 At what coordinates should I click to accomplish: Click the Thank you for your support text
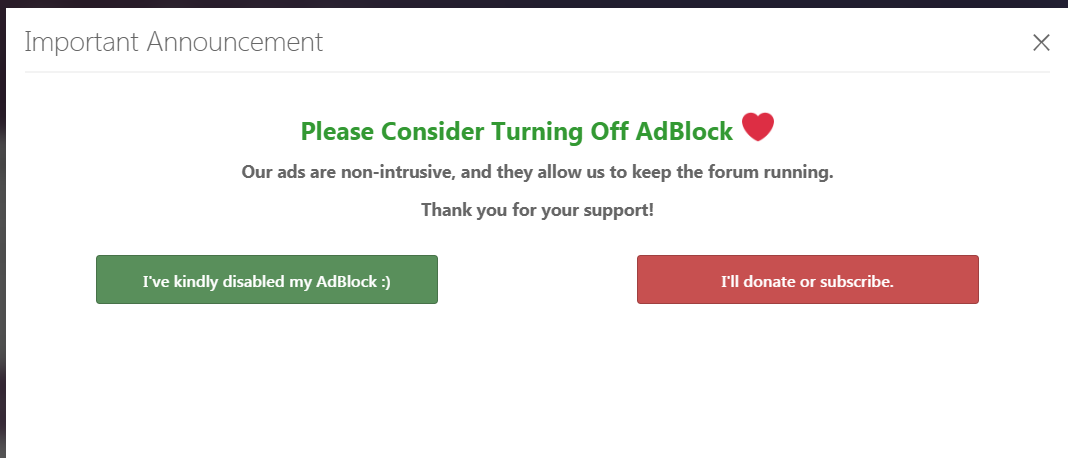coord(537,210)
